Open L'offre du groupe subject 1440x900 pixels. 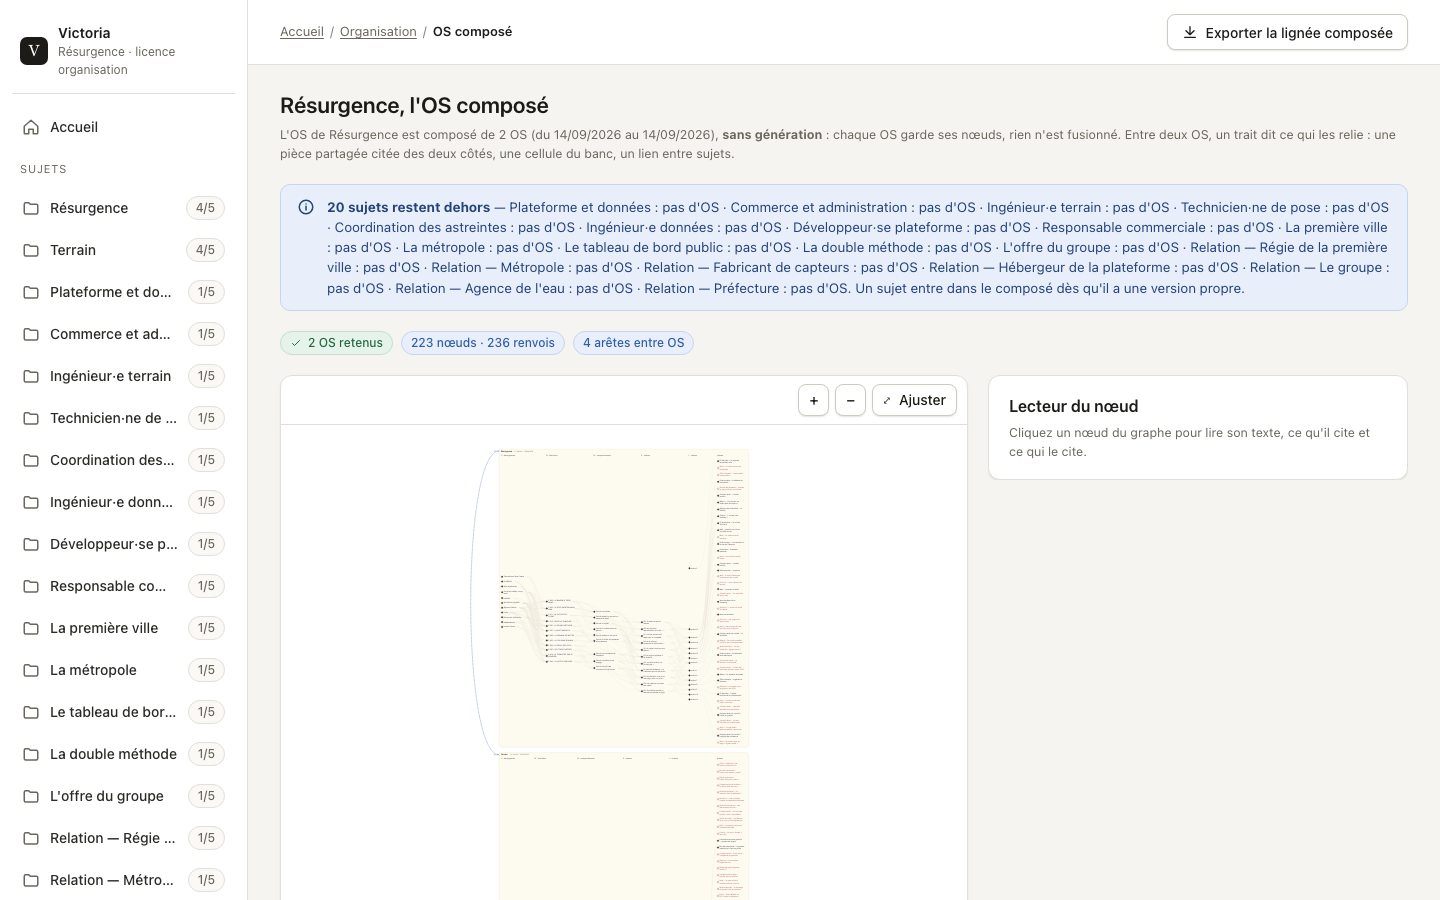tap(123, 796)
